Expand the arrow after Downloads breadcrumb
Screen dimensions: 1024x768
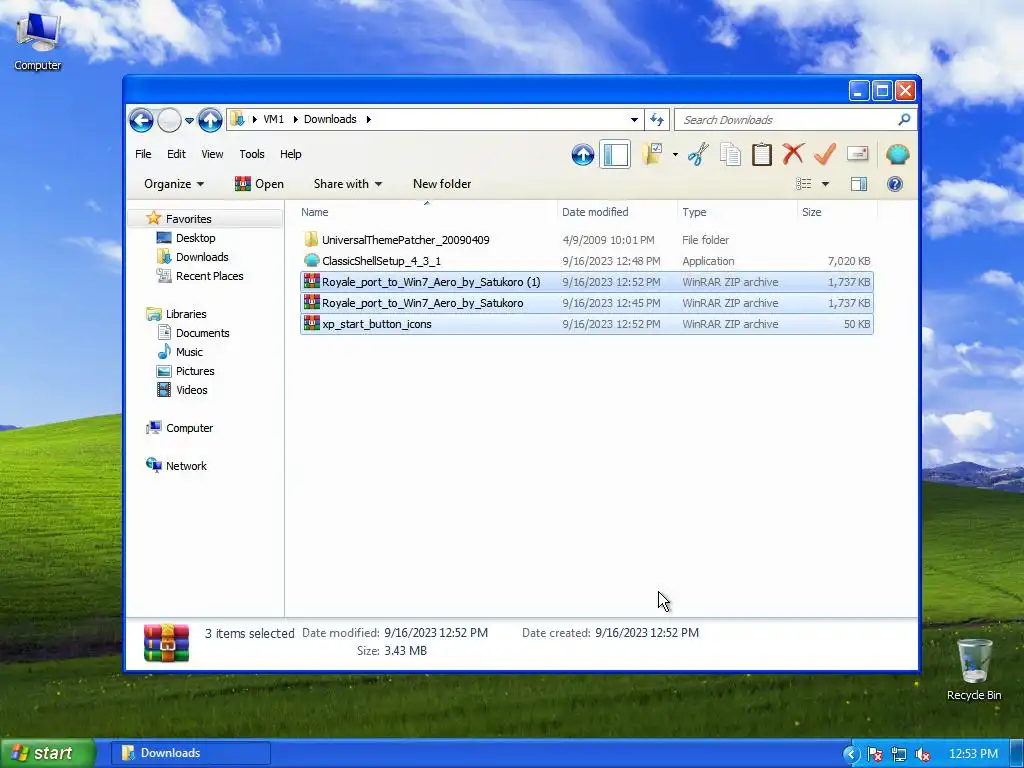(x=368, y=120)
